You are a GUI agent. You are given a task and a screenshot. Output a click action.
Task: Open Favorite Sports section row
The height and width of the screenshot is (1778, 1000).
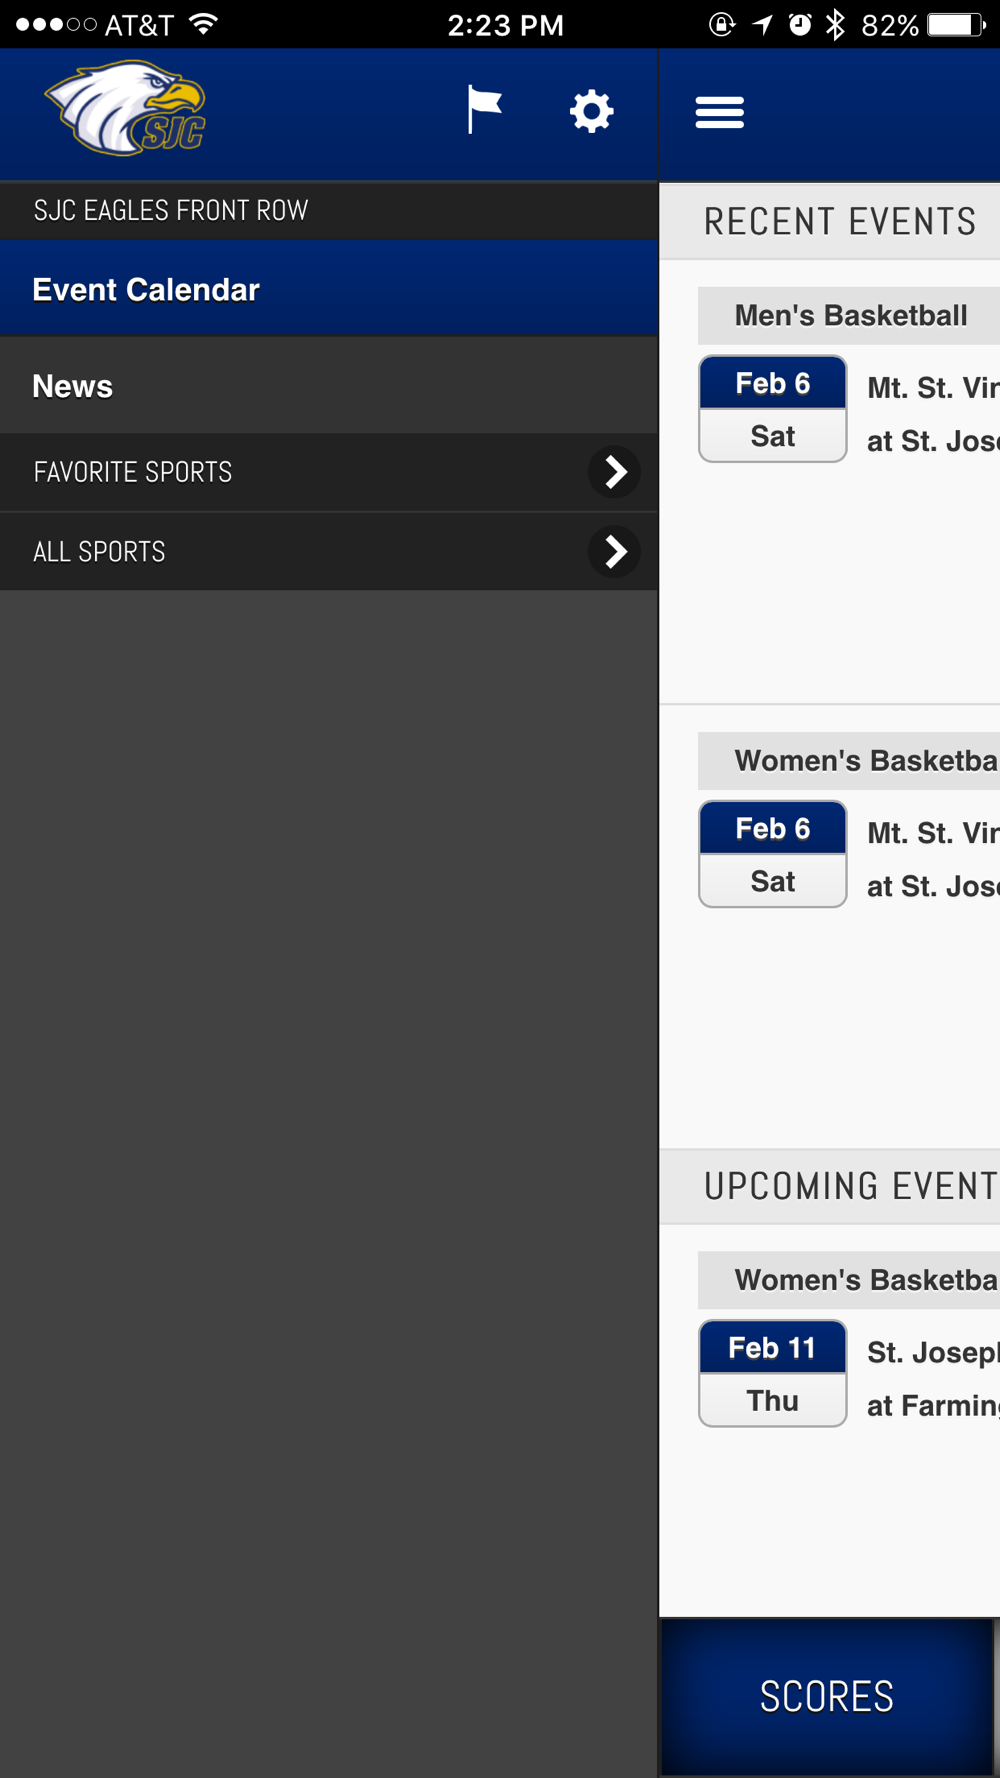329,472
